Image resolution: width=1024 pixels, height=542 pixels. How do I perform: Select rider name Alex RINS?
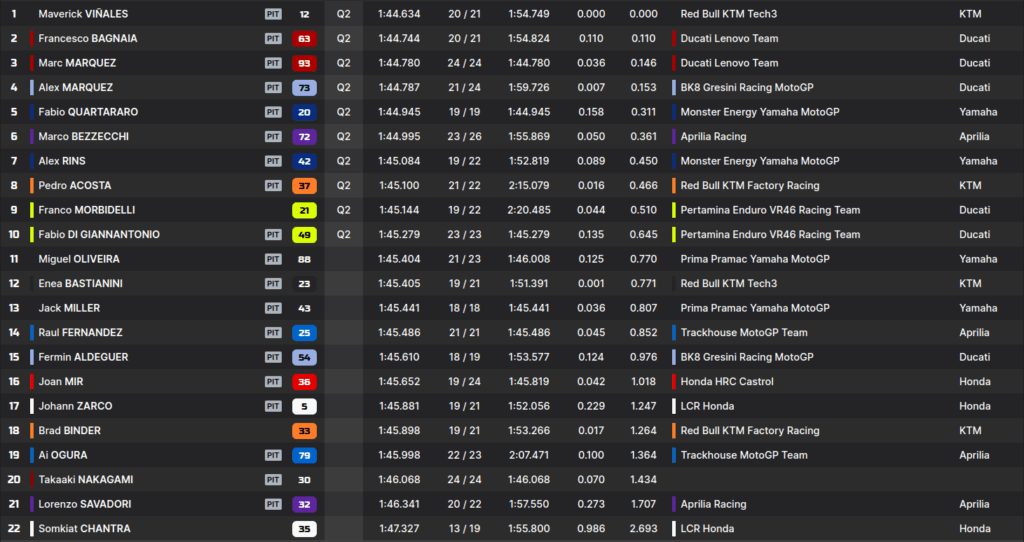coord(61,161)
